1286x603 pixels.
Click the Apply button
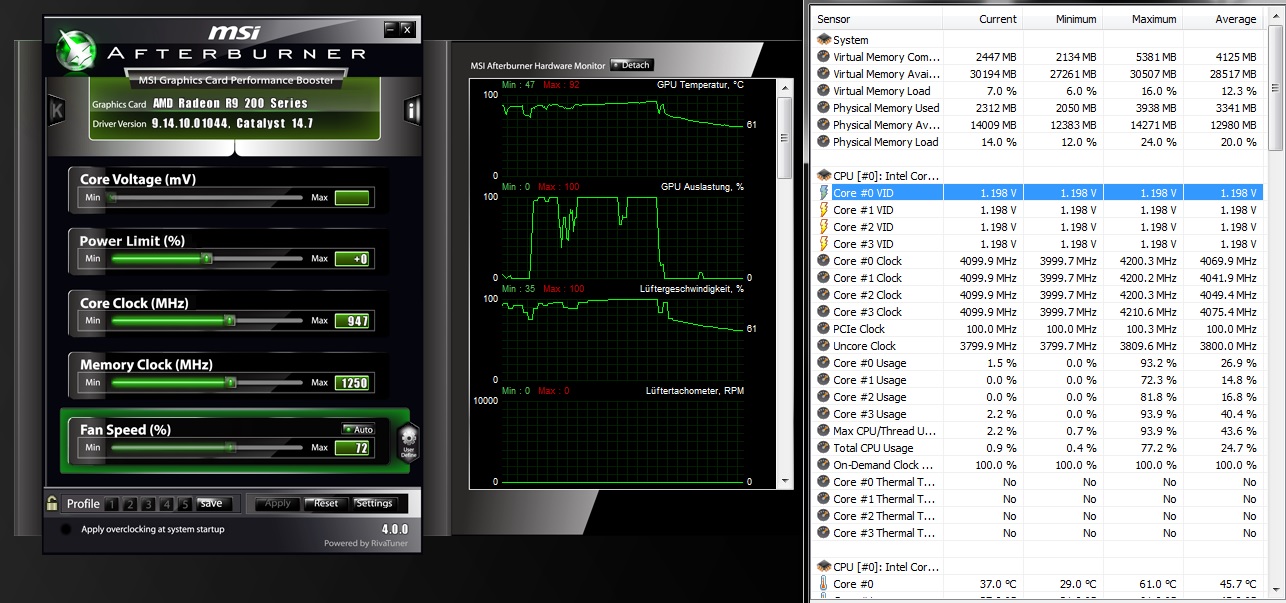click(277, 503)
